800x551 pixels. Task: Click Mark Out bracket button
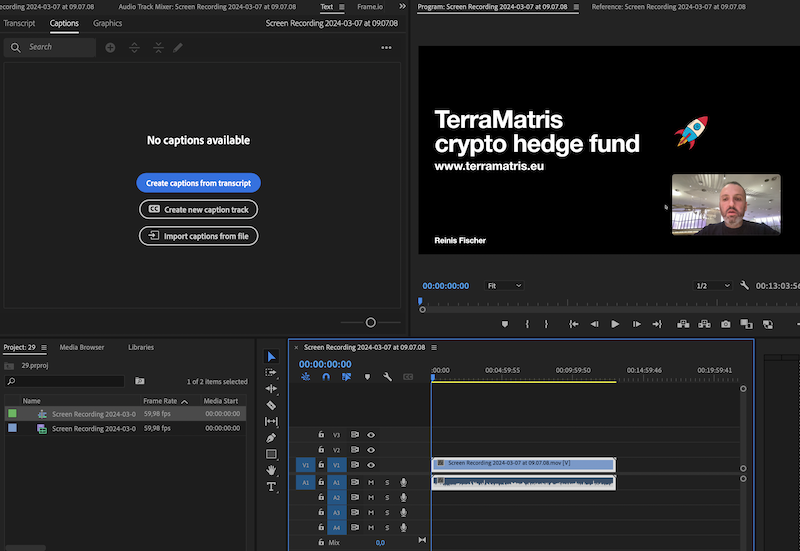pyautogui.click(x=546, y=324)
